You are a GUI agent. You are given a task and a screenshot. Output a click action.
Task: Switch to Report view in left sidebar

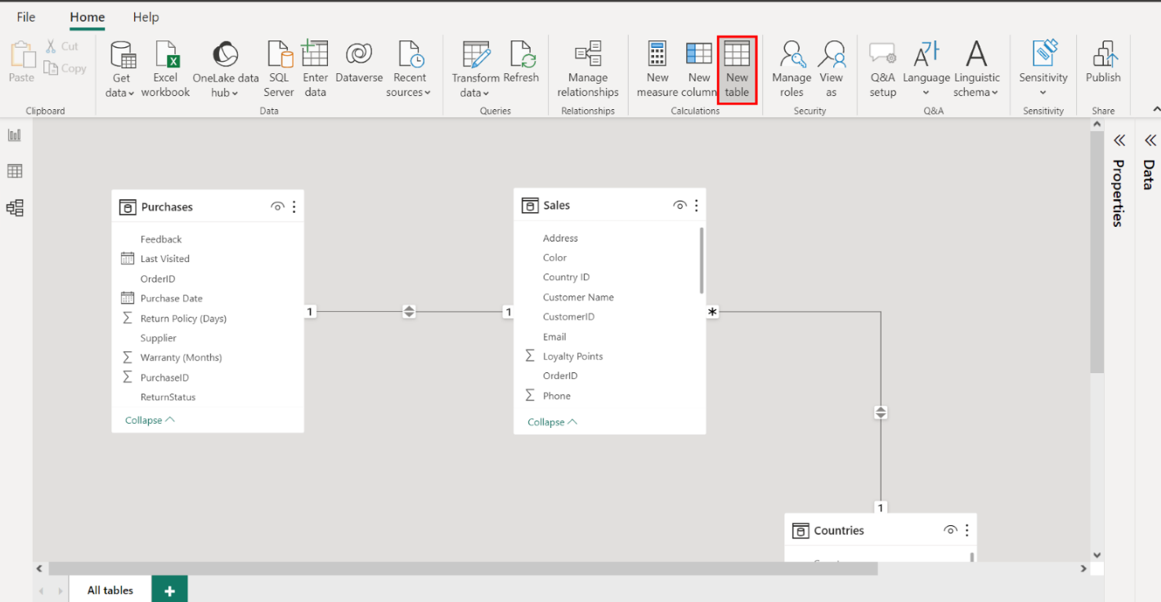(x=15, y=135)
